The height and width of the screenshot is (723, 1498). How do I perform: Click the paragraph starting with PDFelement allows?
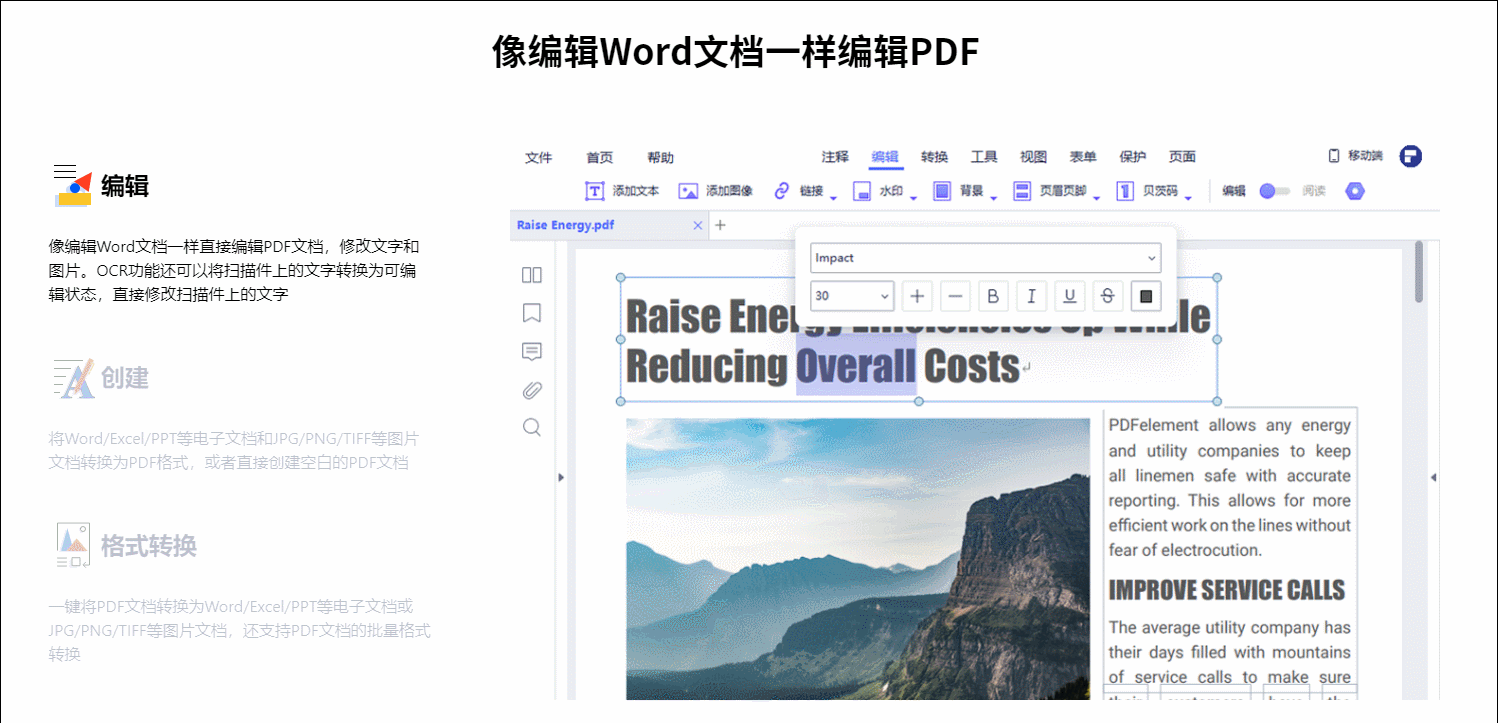point(1229,488)
